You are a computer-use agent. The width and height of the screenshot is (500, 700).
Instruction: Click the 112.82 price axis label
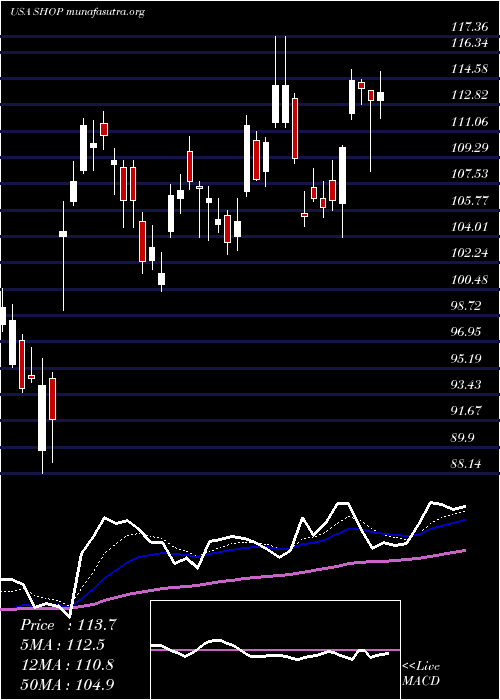(470, 96)
